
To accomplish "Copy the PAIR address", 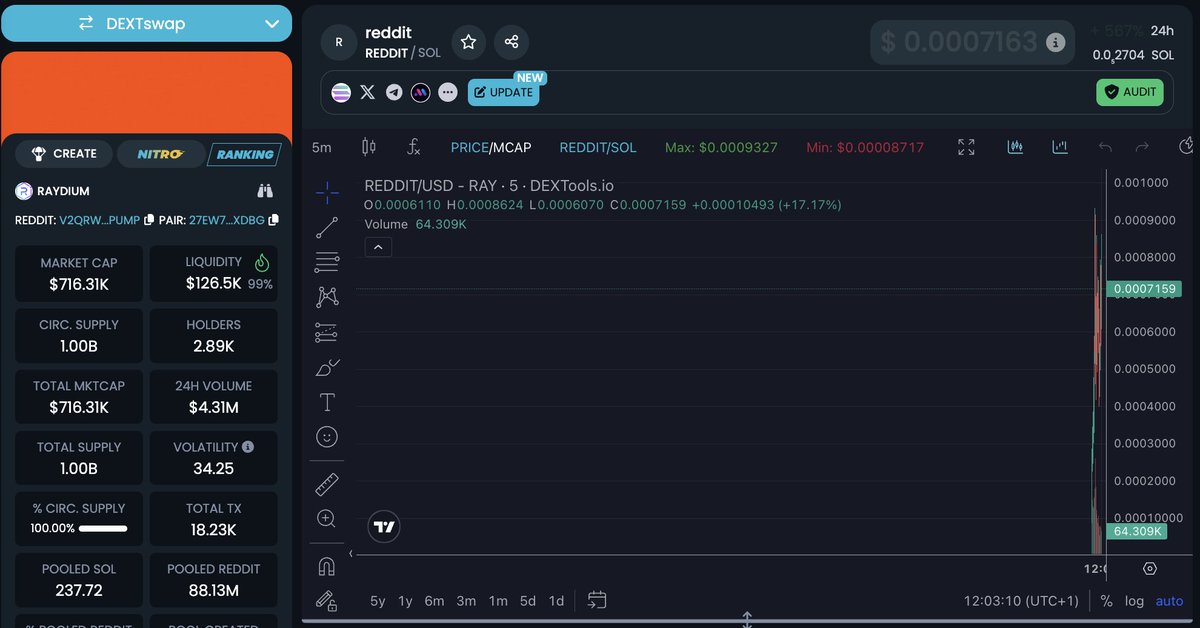I will (273, 219).
